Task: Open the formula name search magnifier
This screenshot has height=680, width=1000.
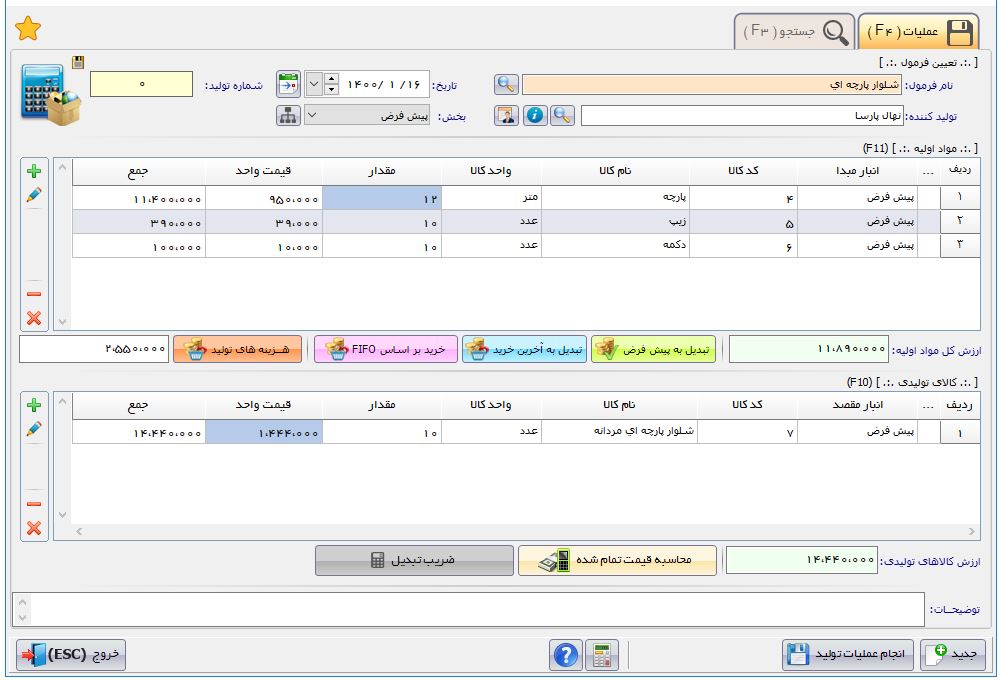Action: click(x=508, y=84)
